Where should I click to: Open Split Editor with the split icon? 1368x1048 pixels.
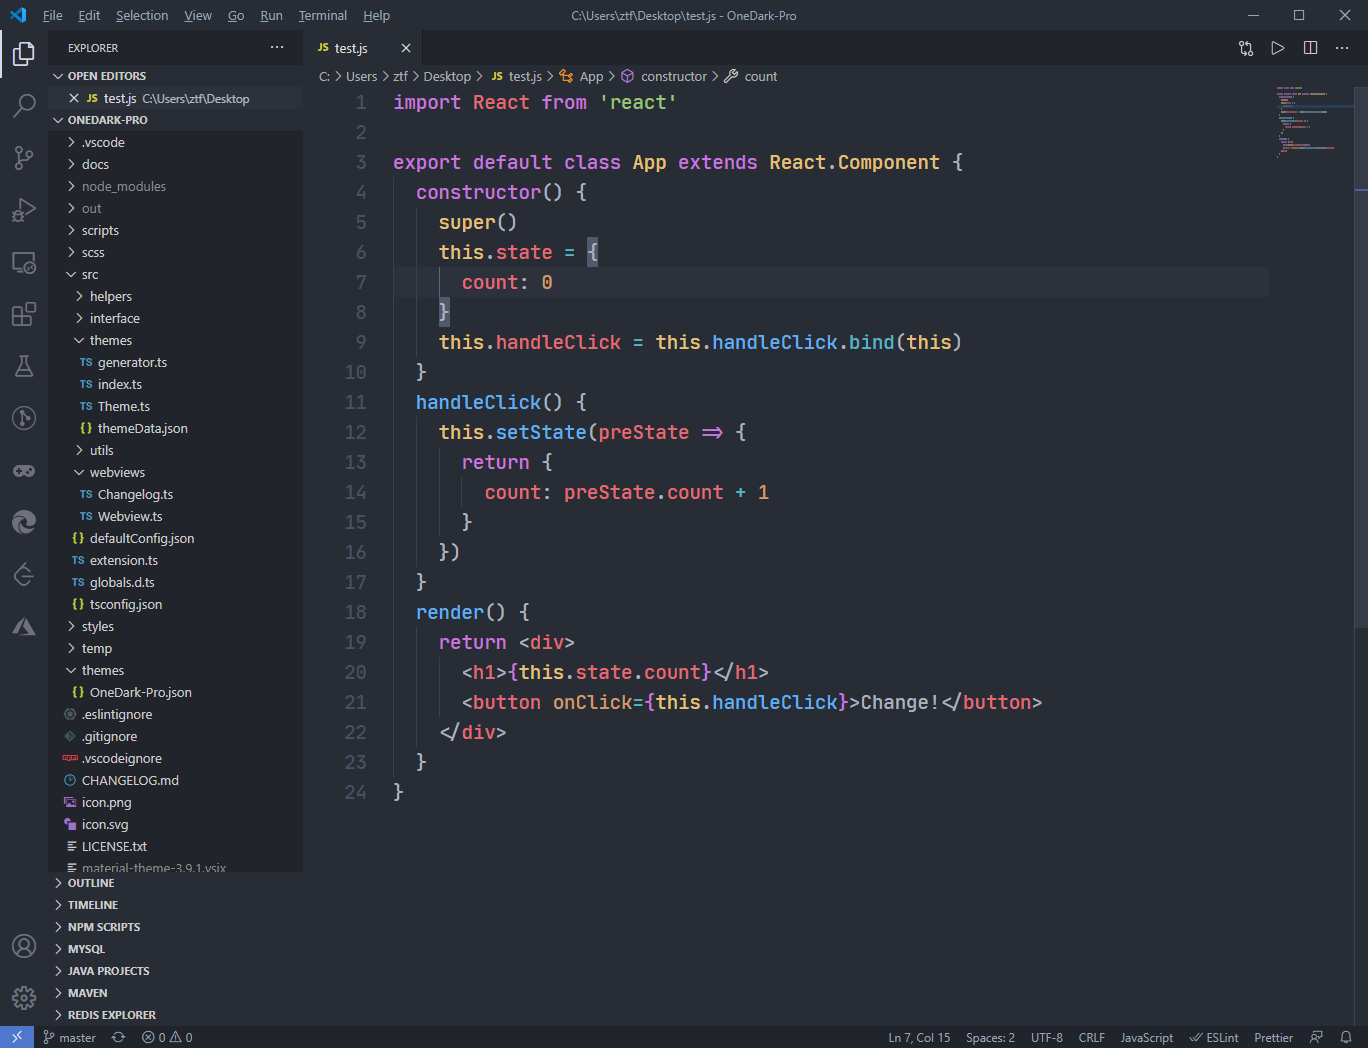click(x=1310, y=47)
